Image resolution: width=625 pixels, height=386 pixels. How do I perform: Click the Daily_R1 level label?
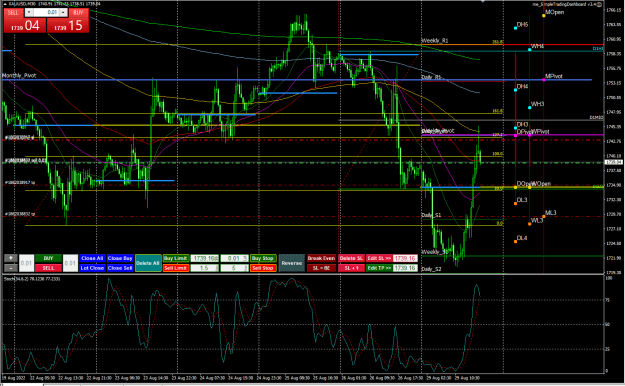pyautogui.click(x=432, y=77)
